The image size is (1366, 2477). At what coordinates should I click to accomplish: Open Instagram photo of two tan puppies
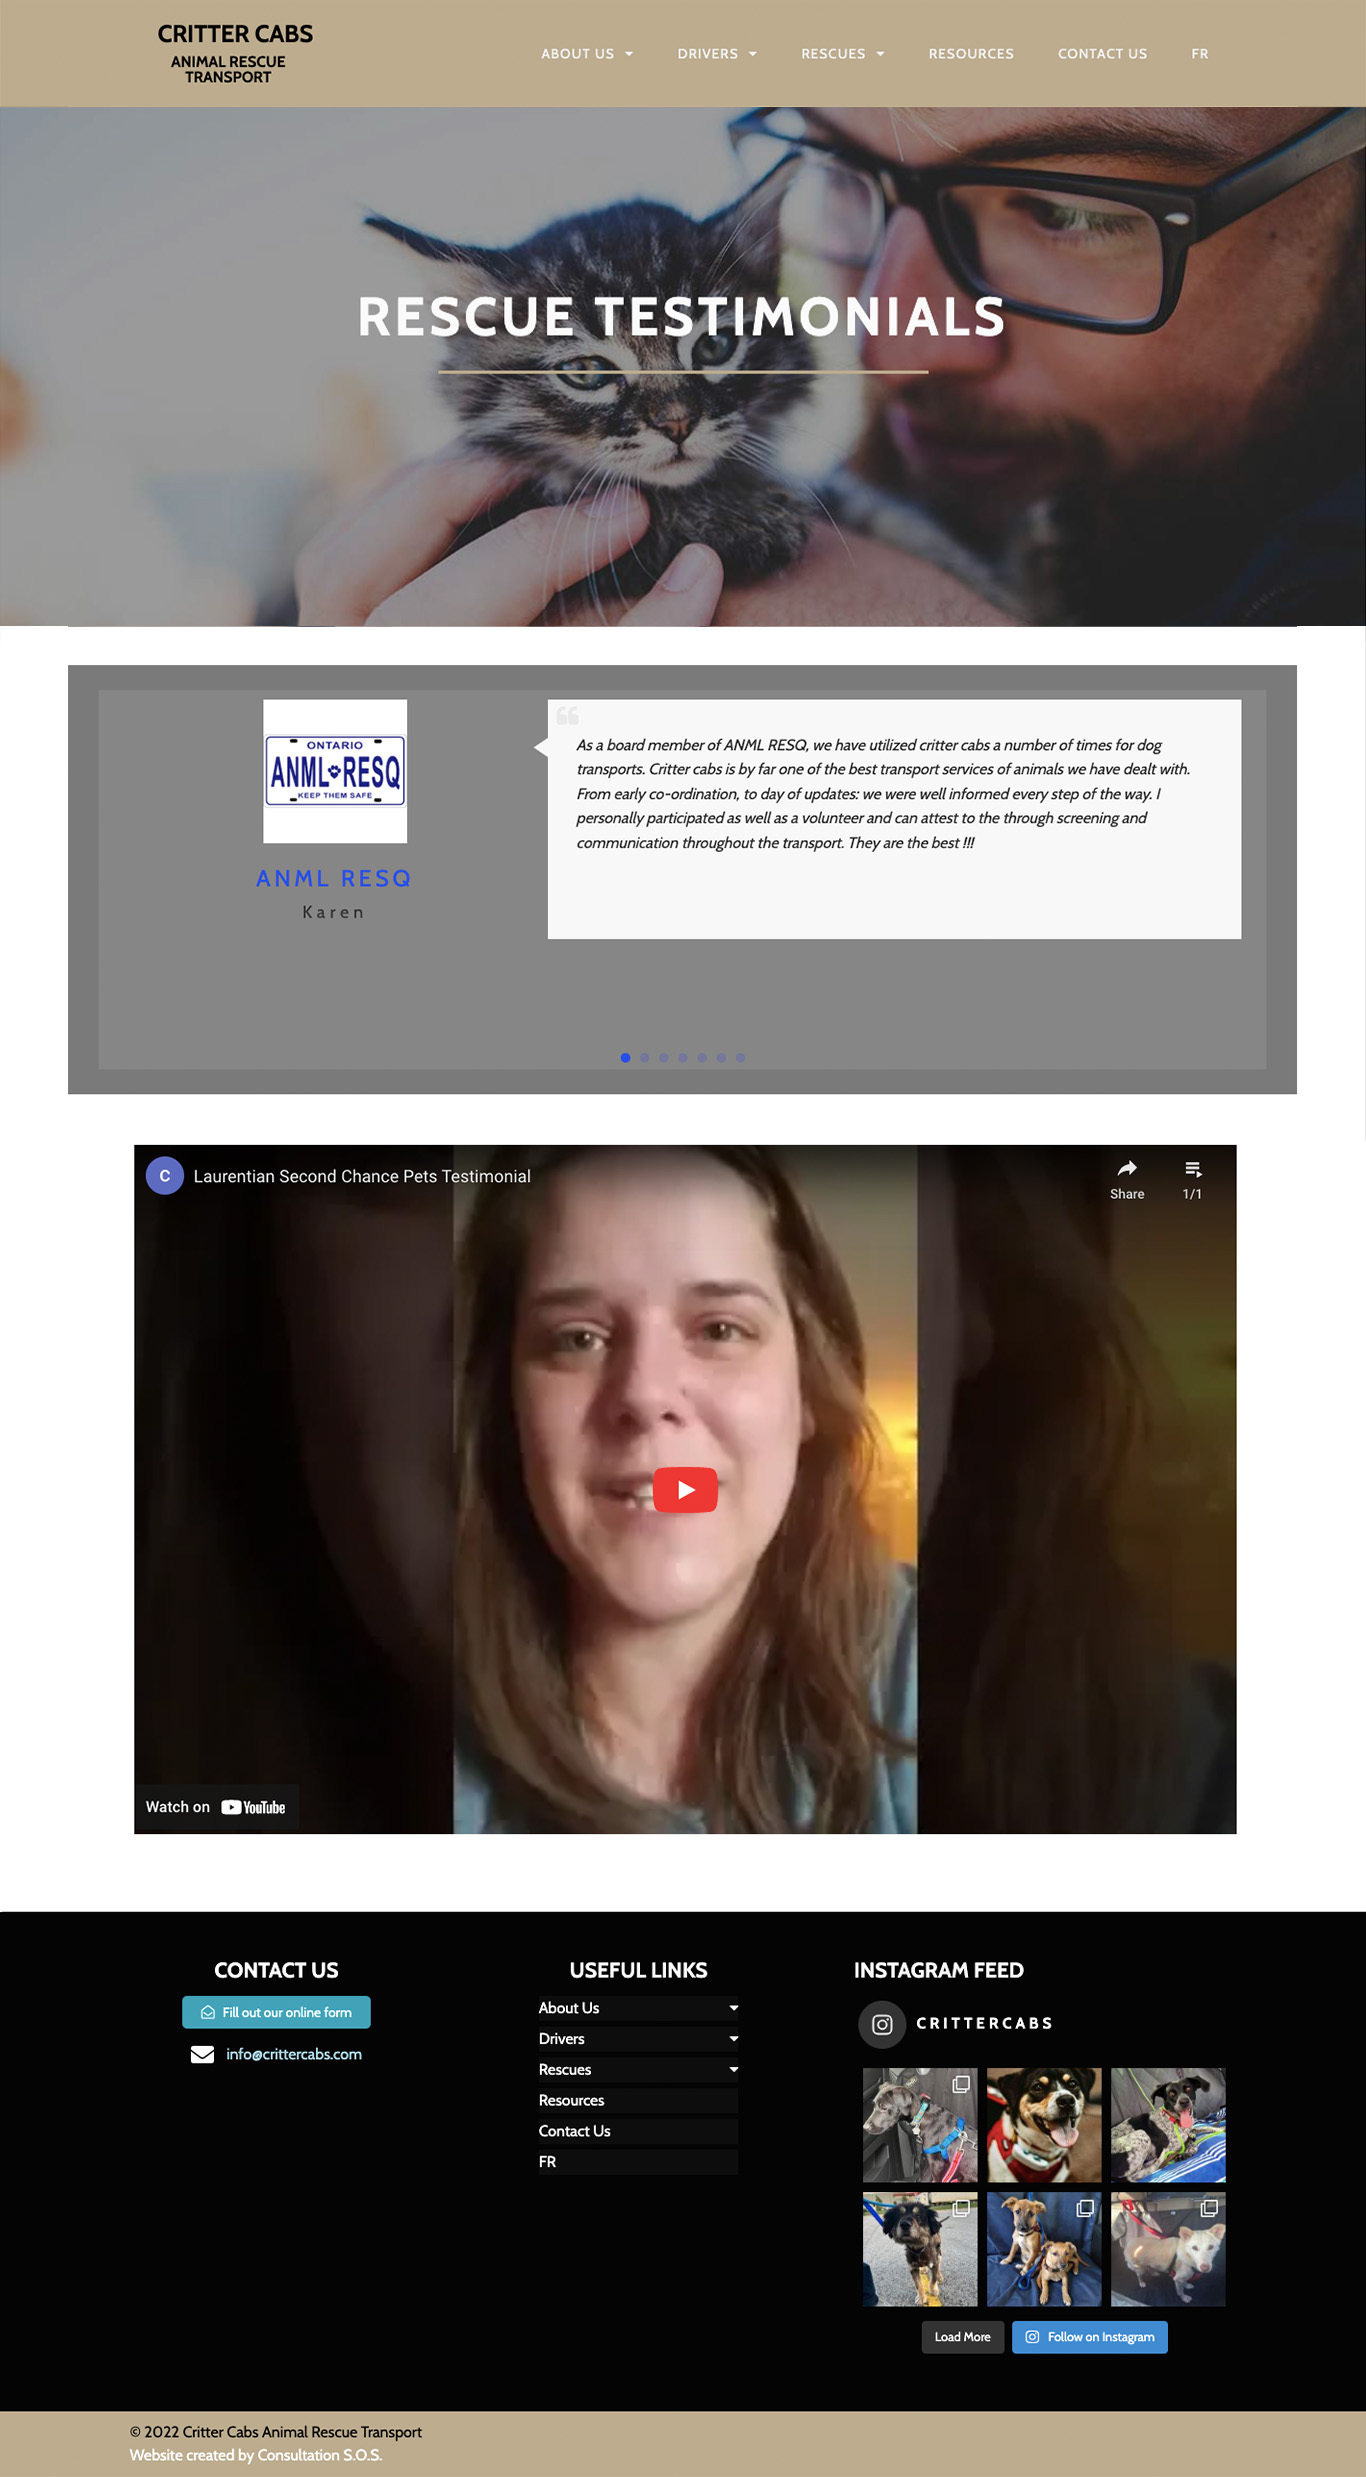tap(1044, 2249)
